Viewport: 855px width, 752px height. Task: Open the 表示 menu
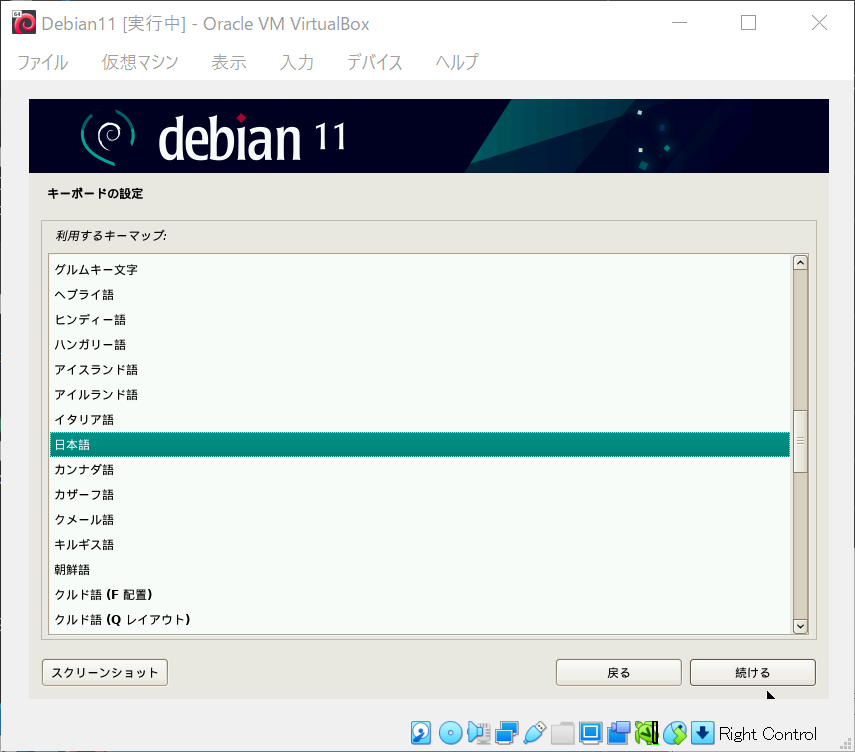pos(229,62)
